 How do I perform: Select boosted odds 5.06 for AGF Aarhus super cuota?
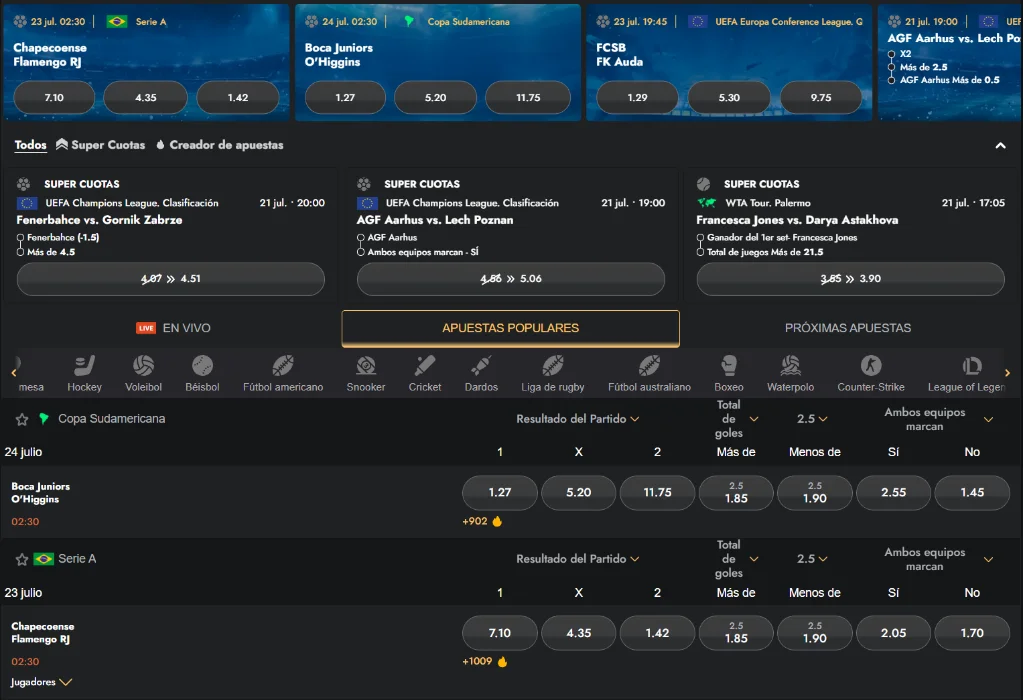[x=511, y=279]
